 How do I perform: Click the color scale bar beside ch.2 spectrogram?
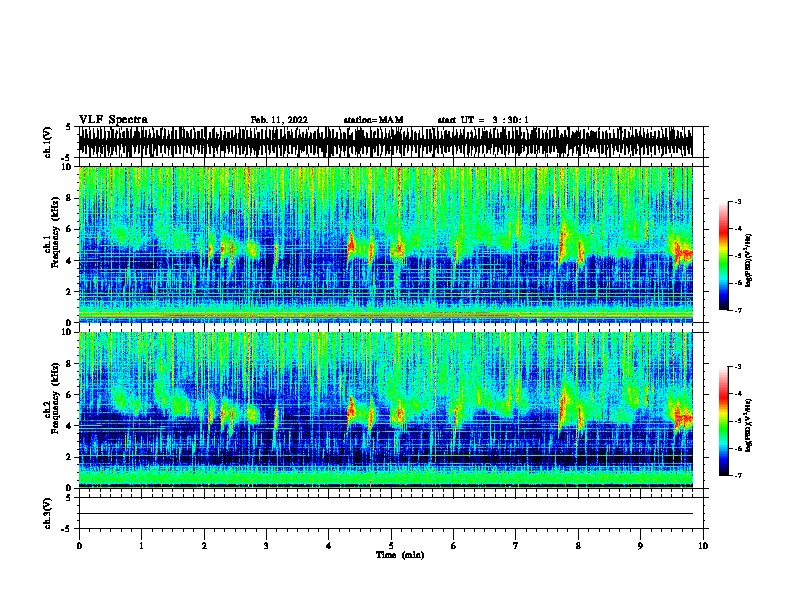click(724, 421)
